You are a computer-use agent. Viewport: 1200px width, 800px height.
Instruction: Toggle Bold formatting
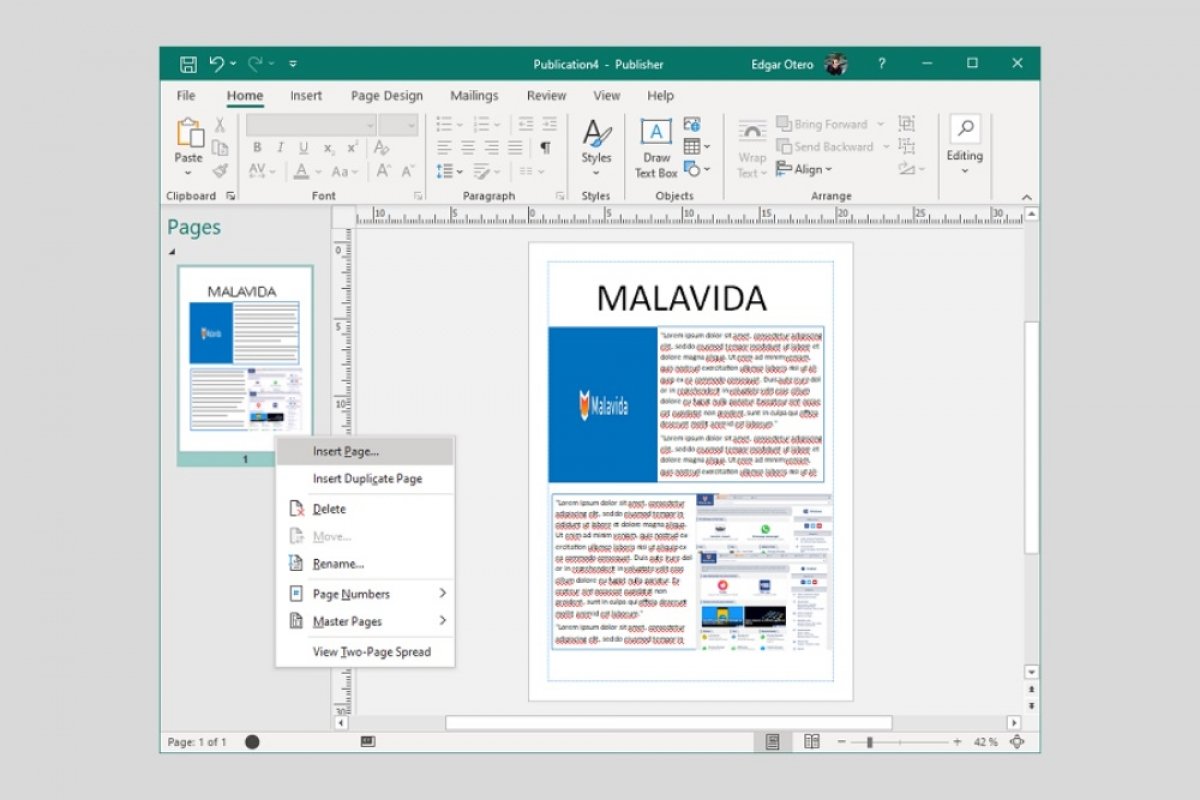pos(257,148)
